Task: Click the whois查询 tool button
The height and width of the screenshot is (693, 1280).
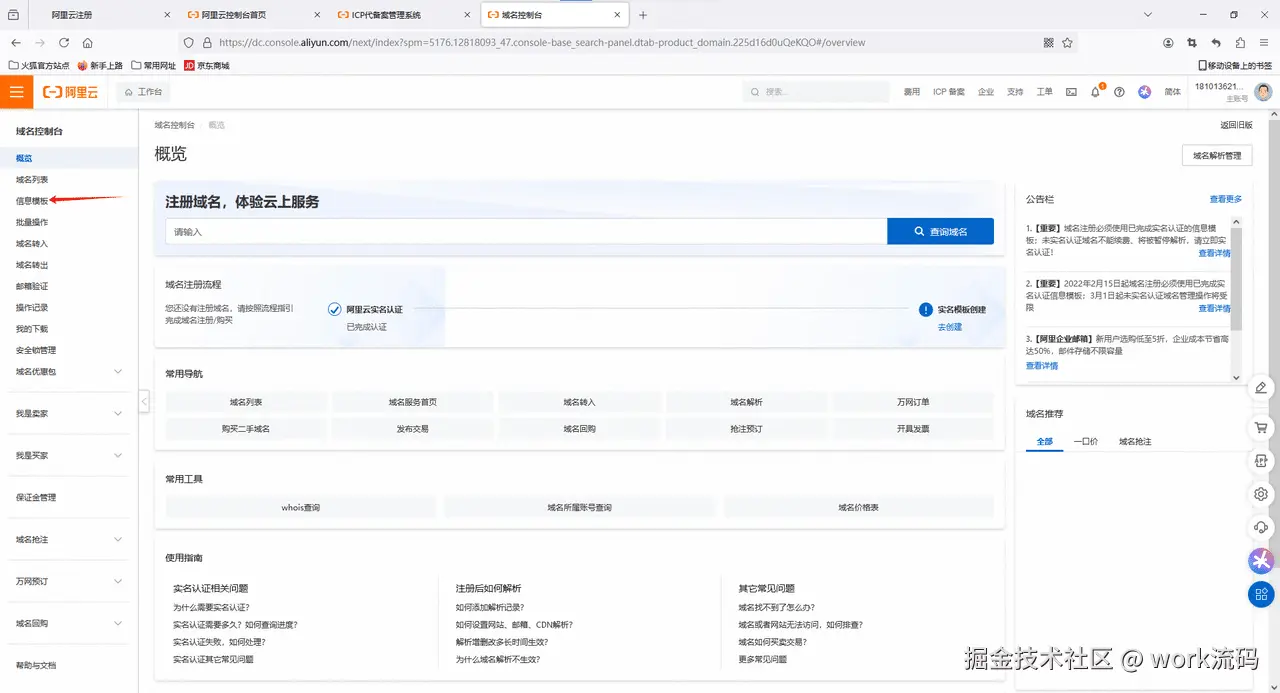Action: point(301,507)
